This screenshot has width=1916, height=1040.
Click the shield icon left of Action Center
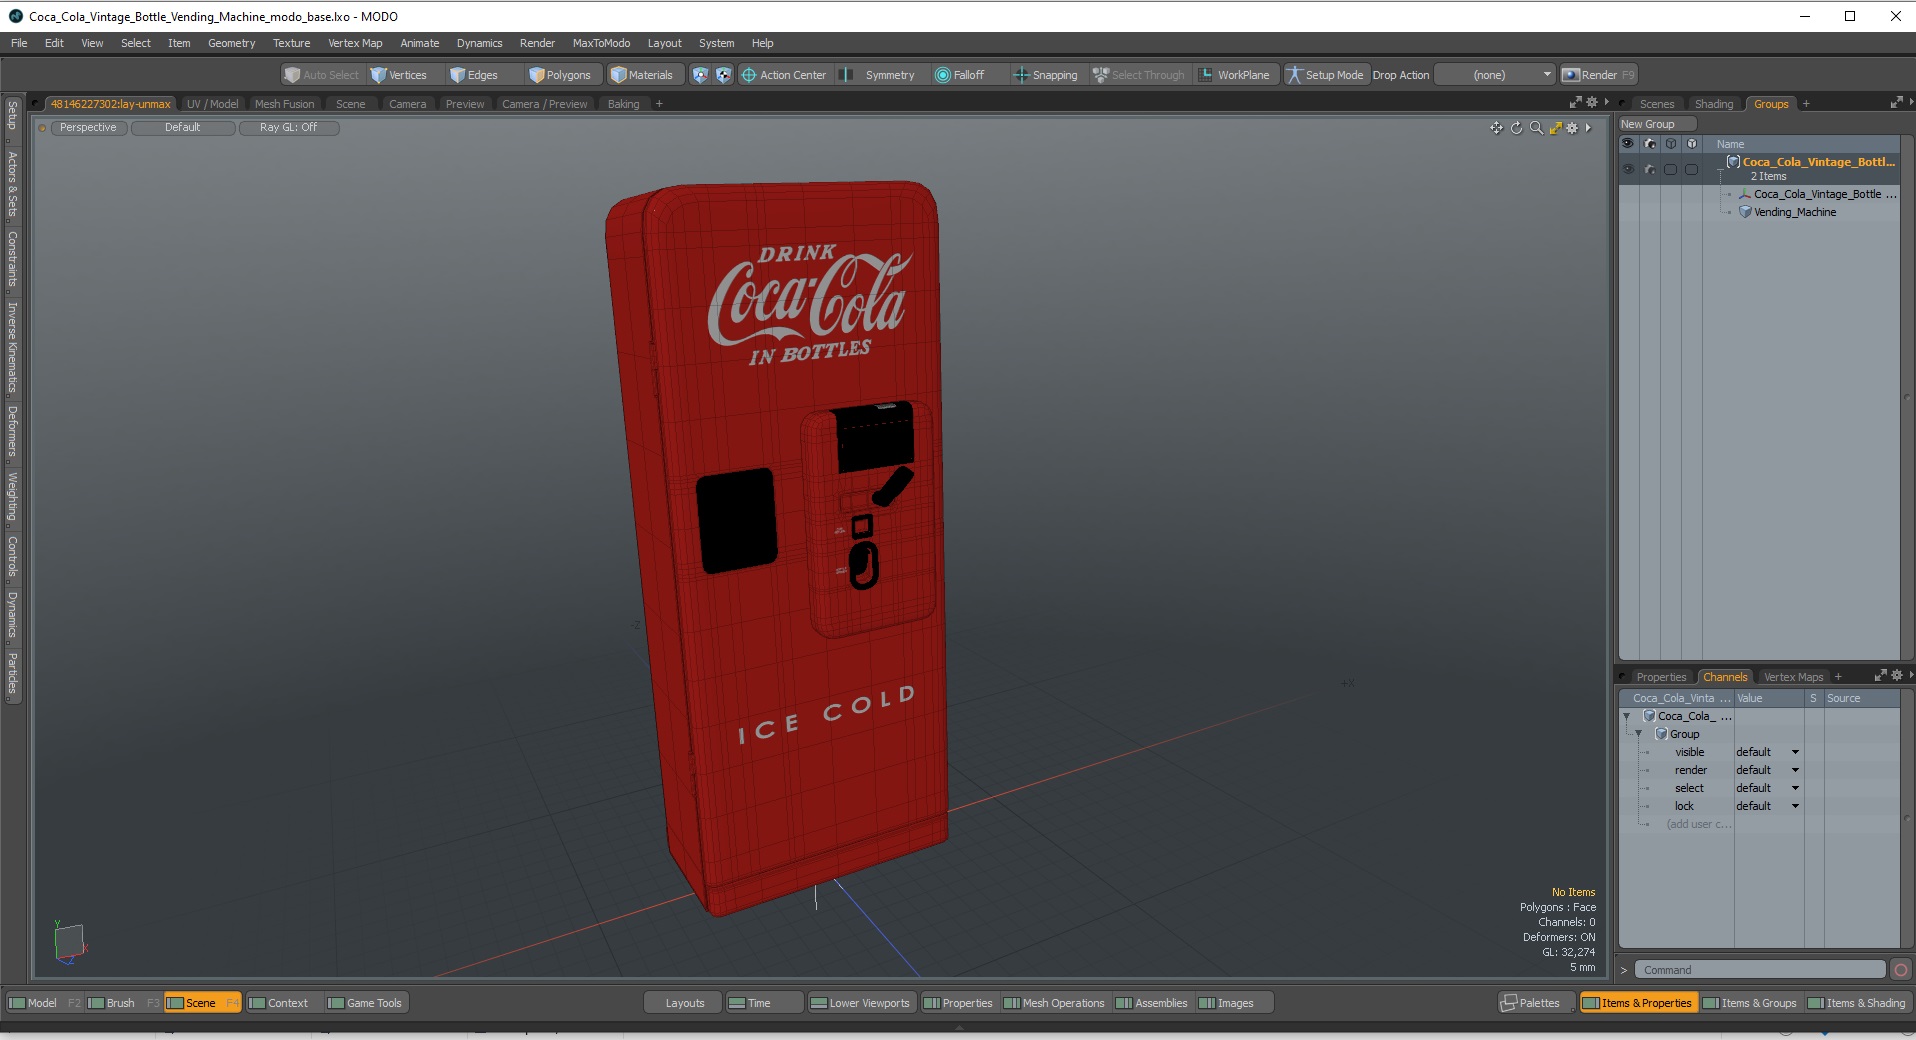pyautogui.click(x=700, y=75)
